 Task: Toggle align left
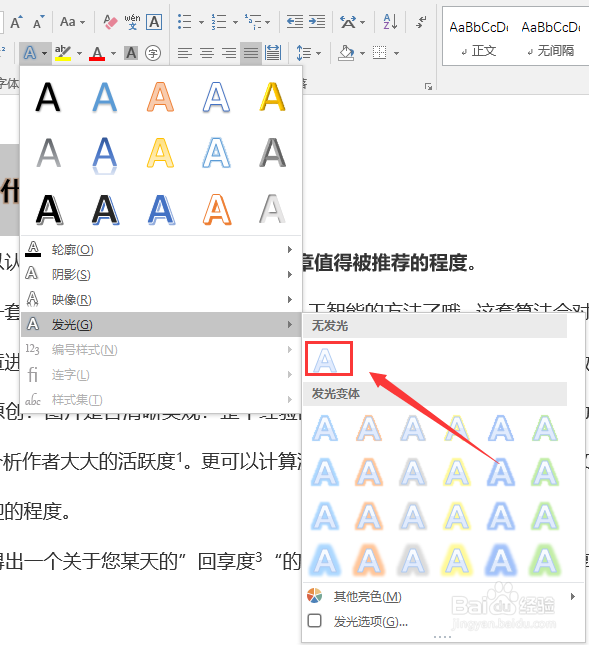185,53
